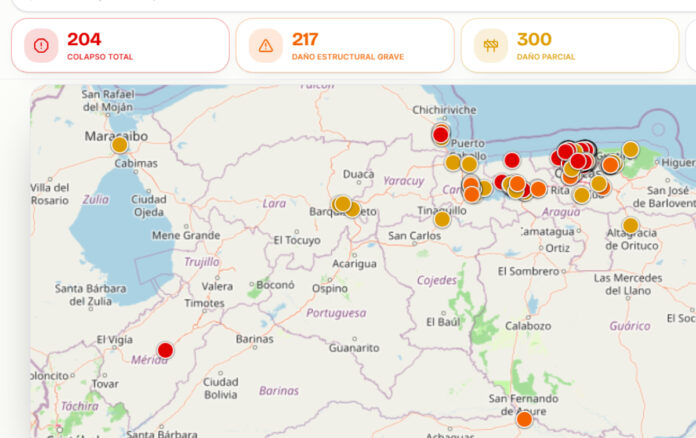The height and width of the screenshot is (438, 696).
Task: Click the Maracaibo city label
Action: point(116,136)
